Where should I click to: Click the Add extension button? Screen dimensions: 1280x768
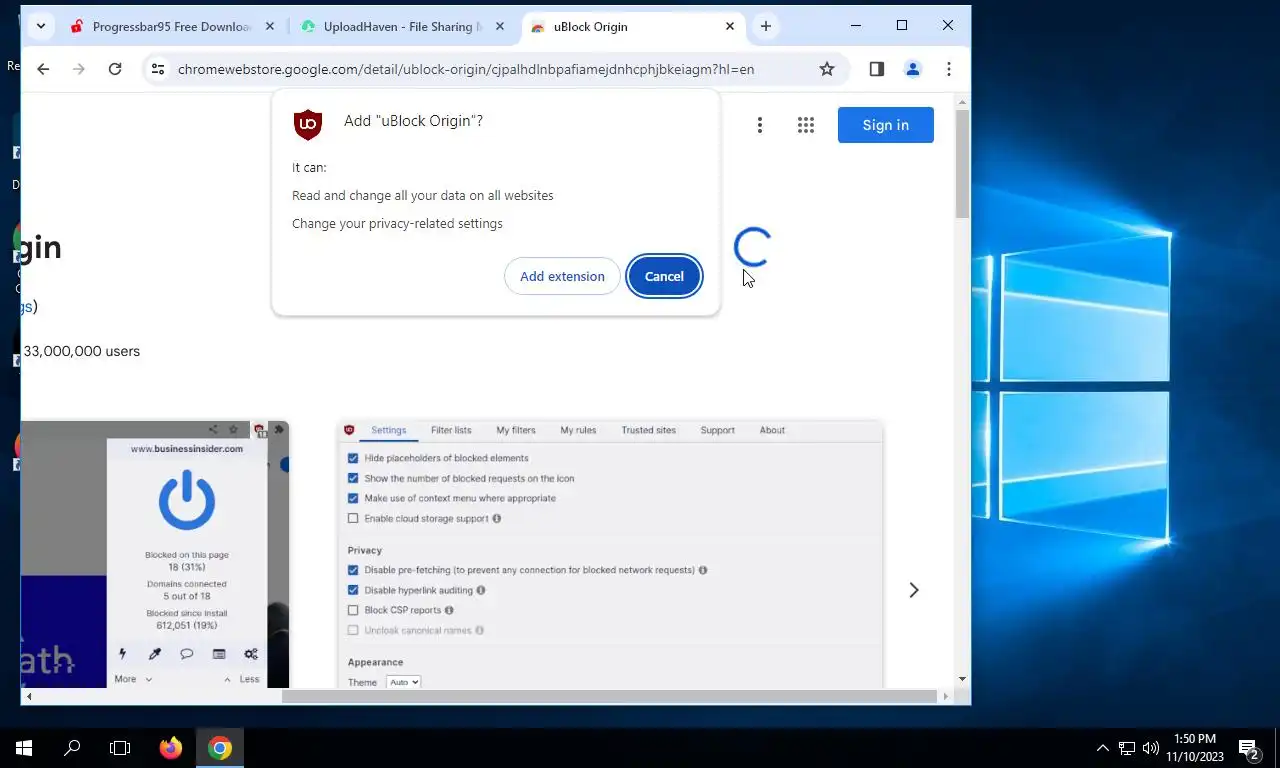pyautogui.click(x=562, y=276)
